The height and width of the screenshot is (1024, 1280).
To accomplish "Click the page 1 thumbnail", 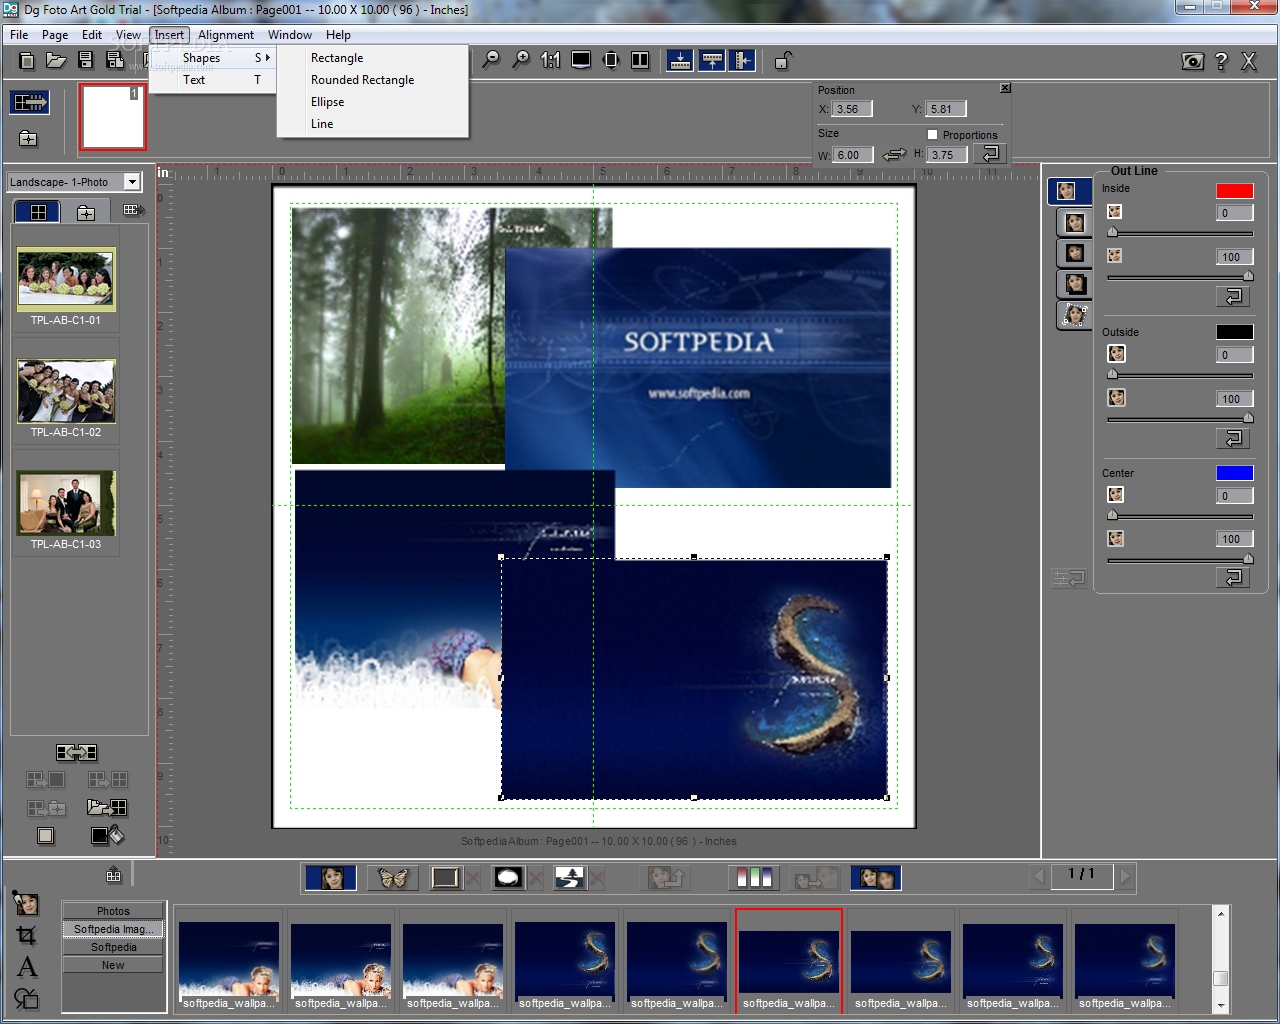I will click(113, 117).
